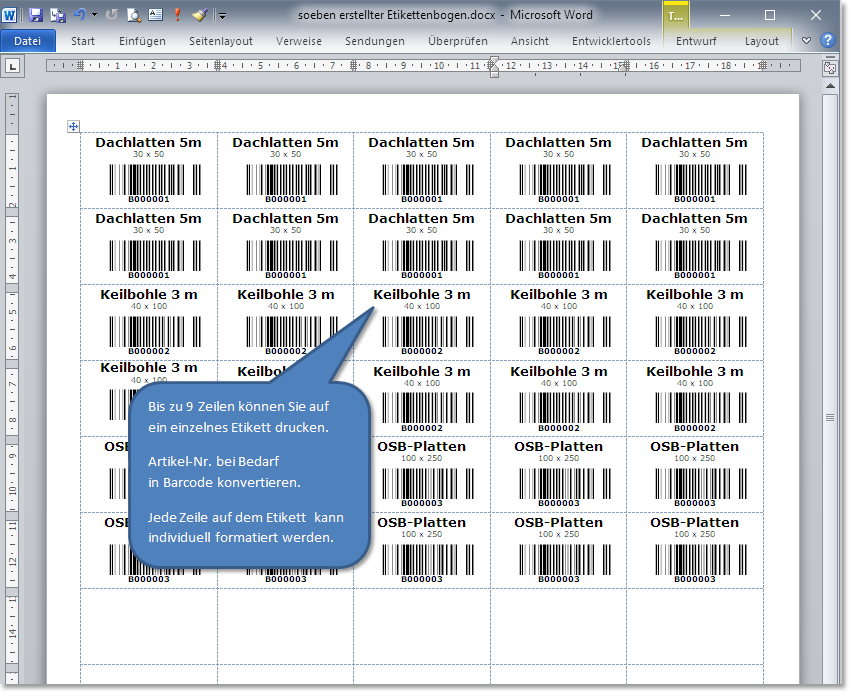Open the Verweise tab
This screenshot has width=849, height=691.
(x=299, y=41)
